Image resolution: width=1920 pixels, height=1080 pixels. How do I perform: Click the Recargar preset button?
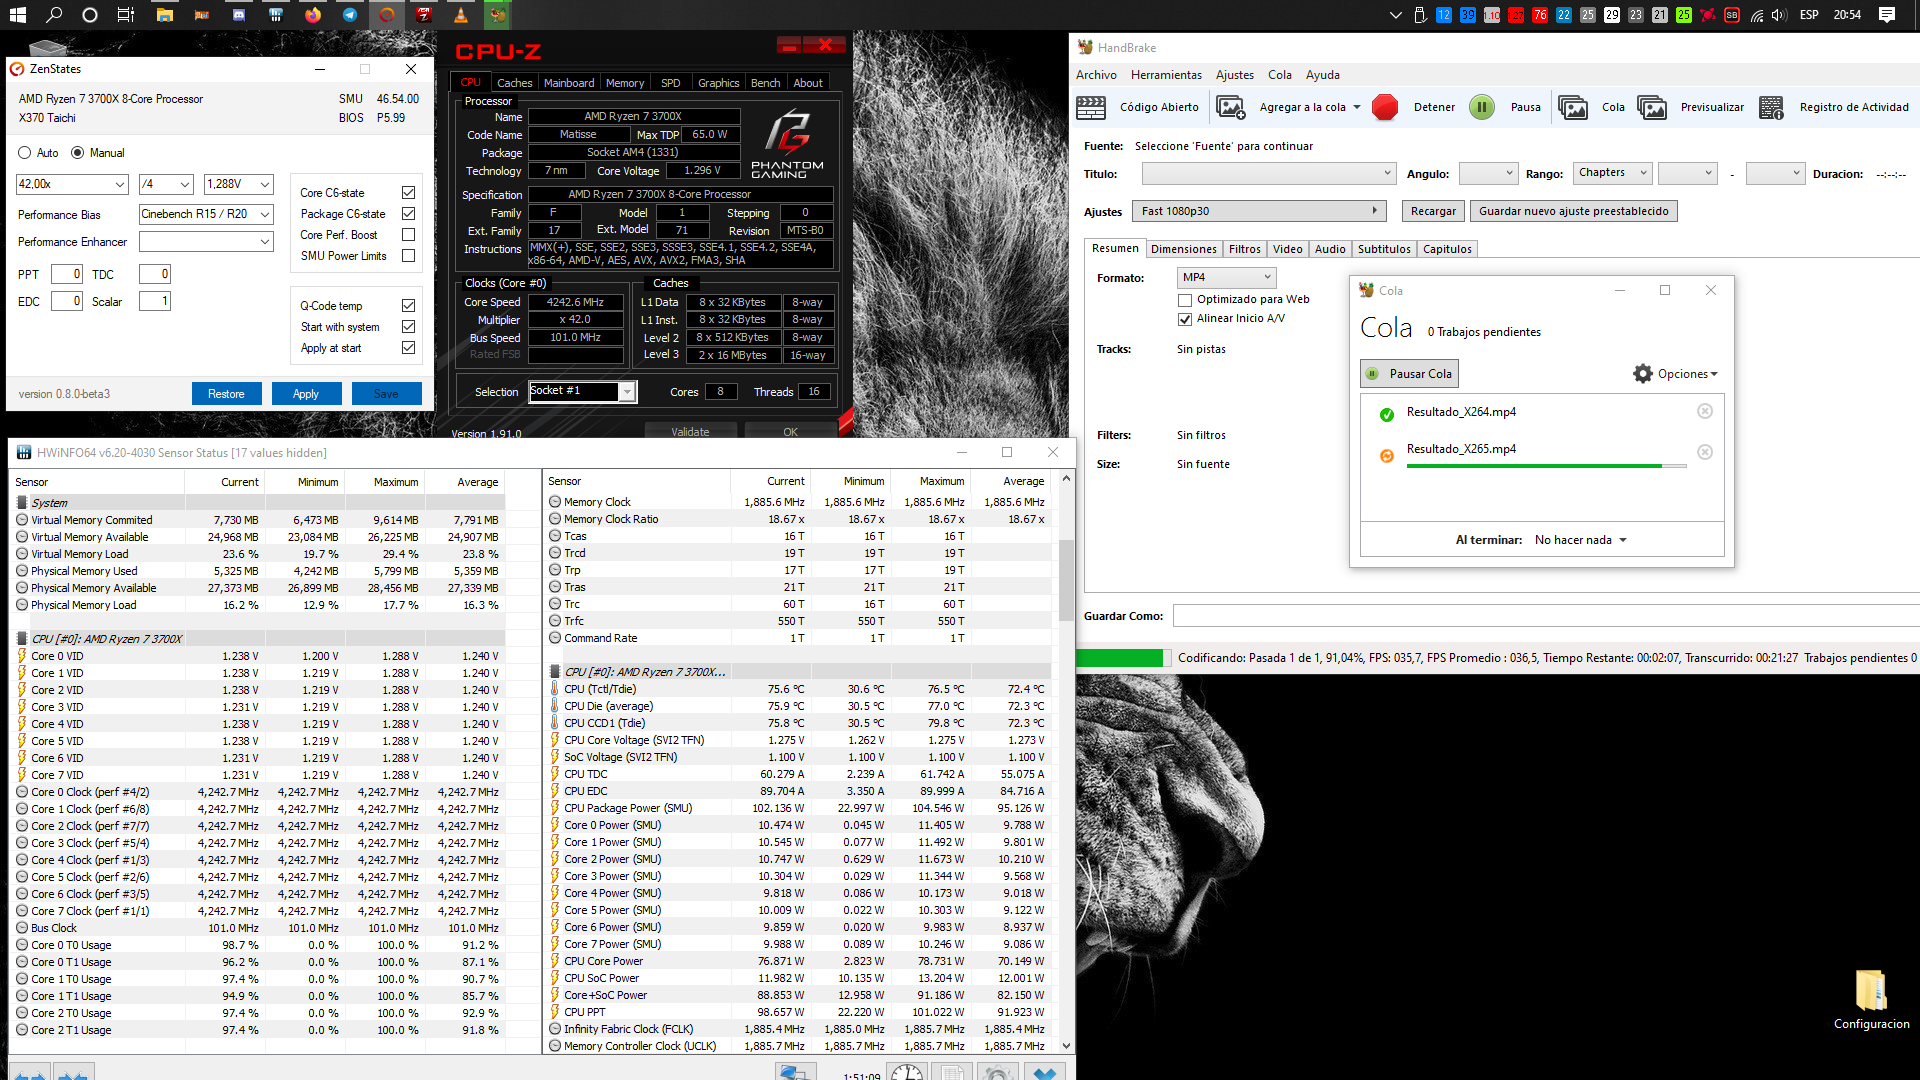(1433, 211)
